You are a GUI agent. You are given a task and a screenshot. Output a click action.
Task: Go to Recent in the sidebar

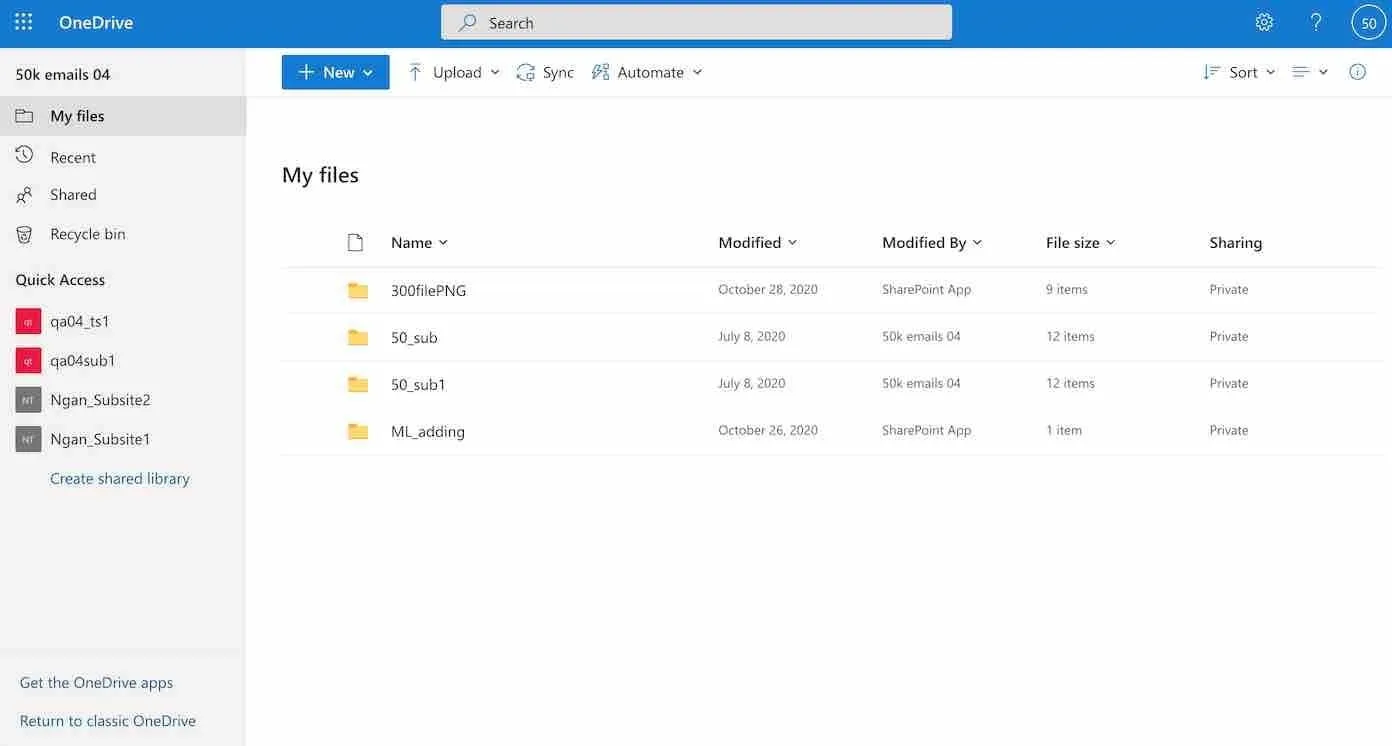coord(73,157)
